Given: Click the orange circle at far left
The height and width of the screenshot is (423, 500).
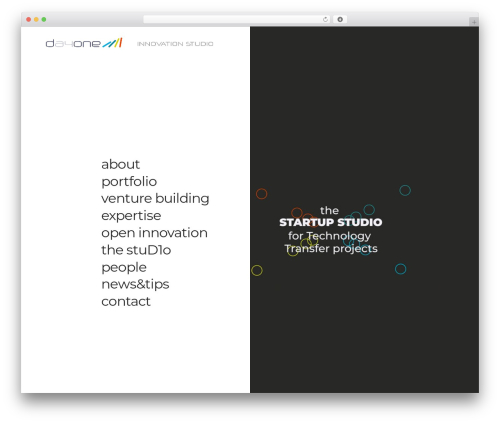Looking at the screenshot, I should 262,194.
